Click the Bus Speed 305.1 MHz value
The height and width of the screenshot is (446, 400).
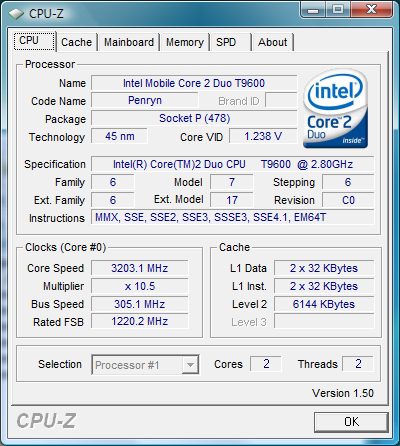[x=140, y=304]
